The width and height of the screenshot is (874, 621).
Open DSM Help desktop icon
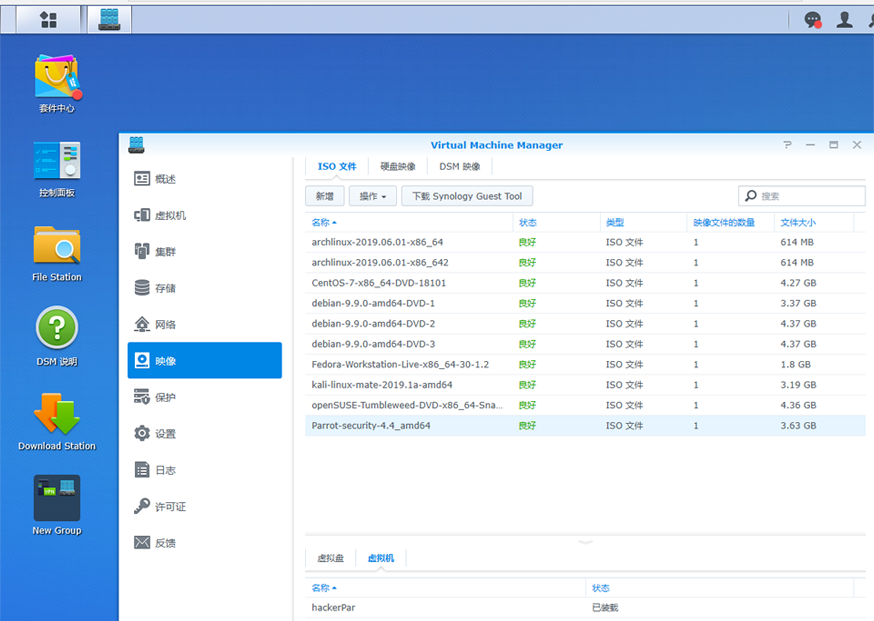(x=57, y=331)
